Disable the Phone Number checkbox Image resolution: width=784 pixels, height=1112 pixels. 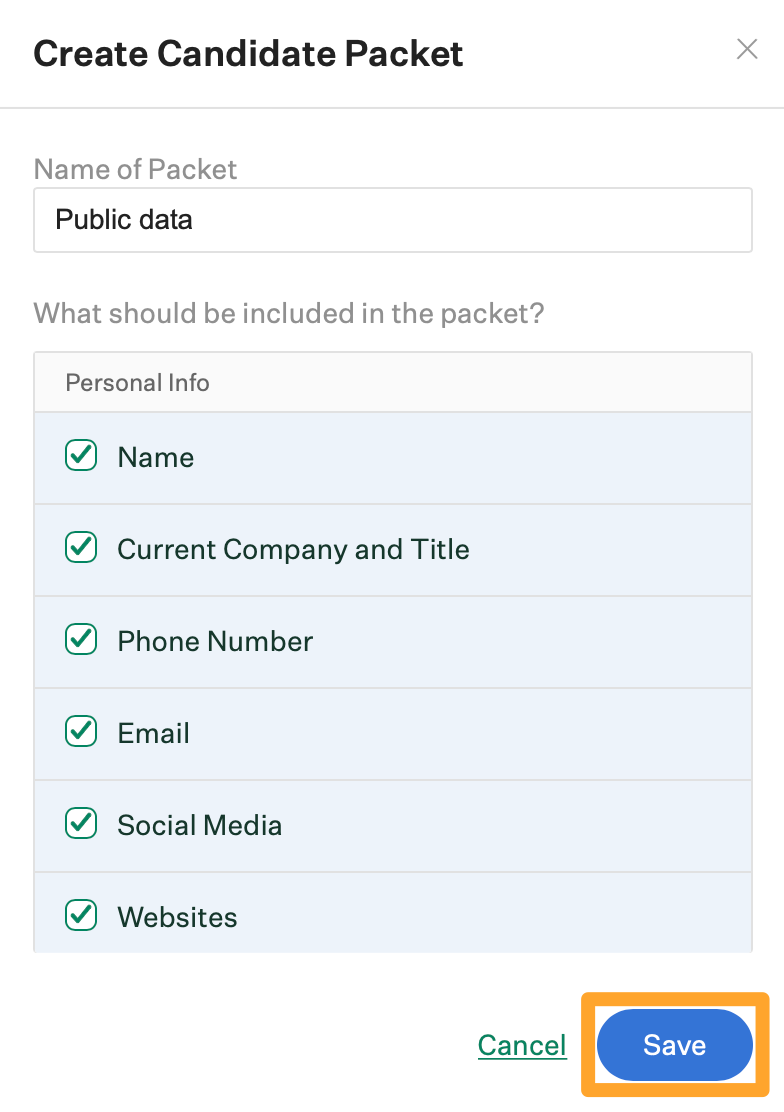point(81,640)
